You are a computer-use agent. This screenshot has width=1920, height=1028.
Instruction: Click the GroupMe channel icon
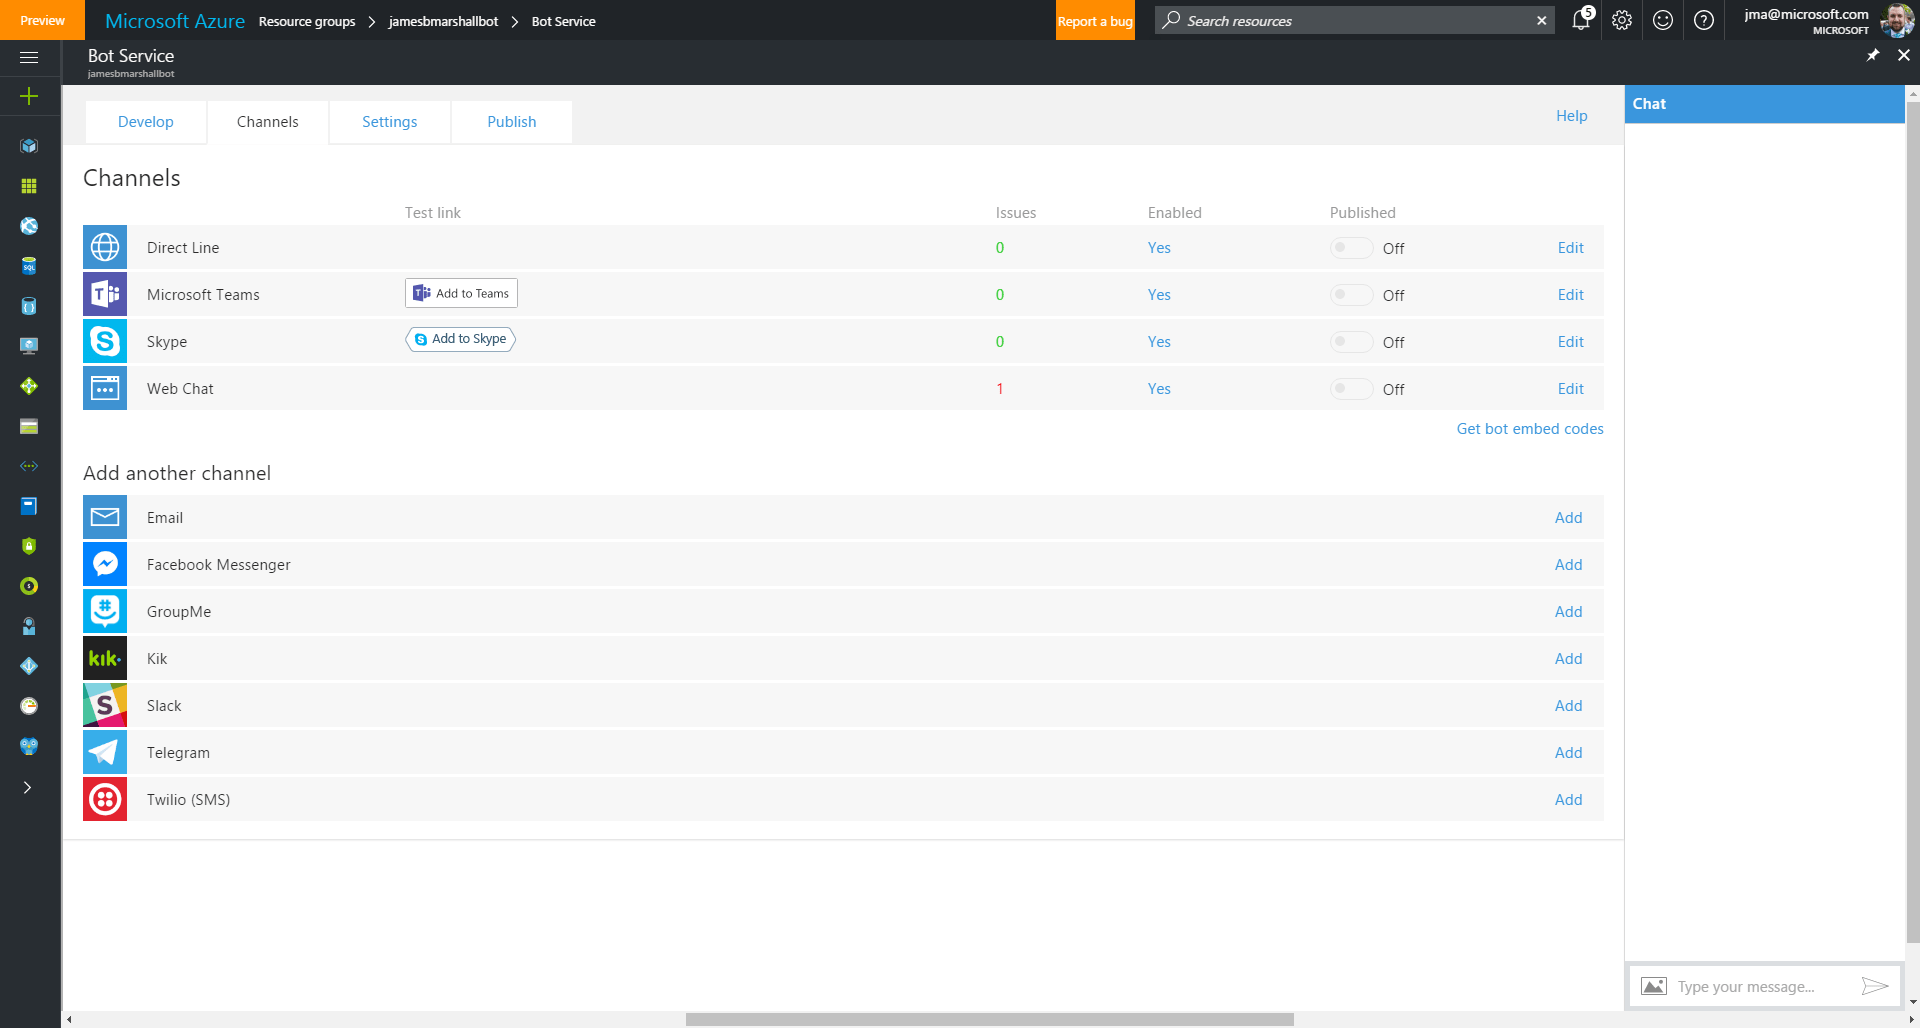click(105, 611)
